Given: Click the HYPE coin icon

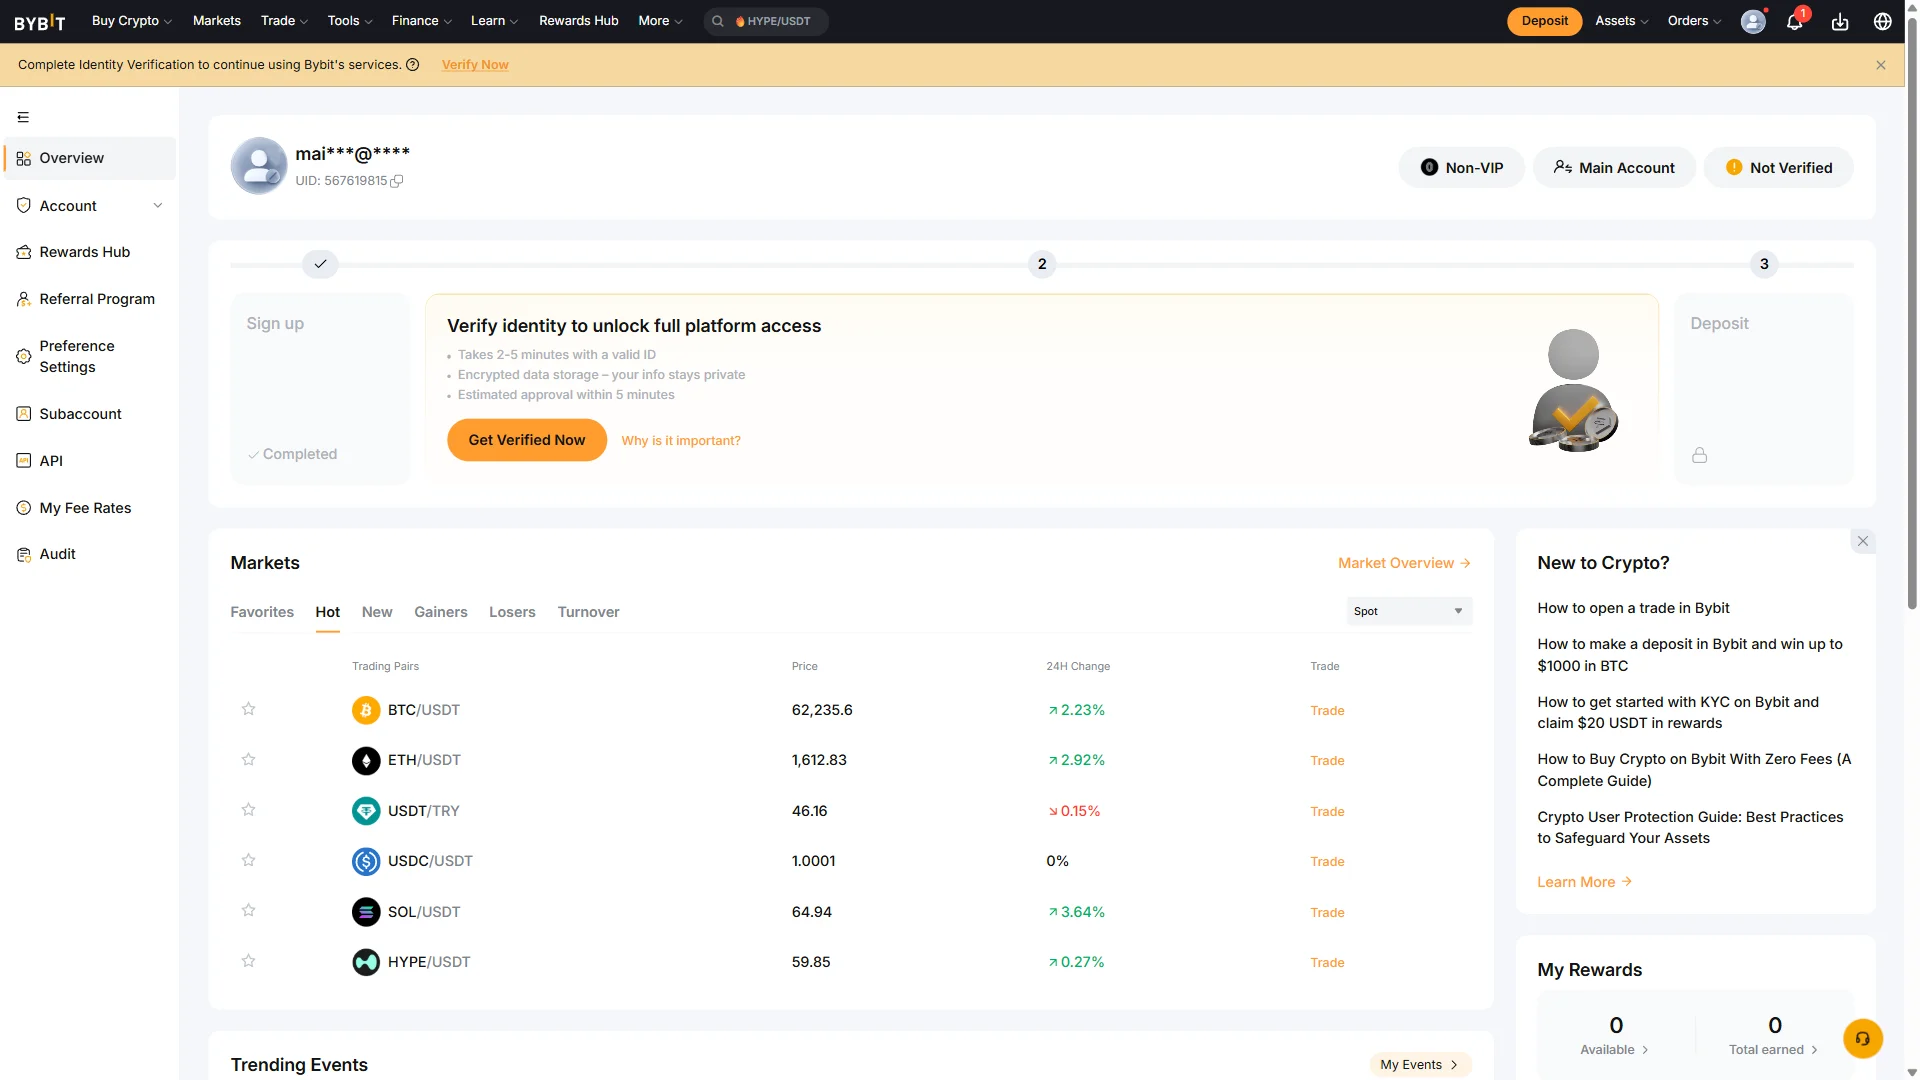Looking at the screenshot, I should tap(366, 962).
